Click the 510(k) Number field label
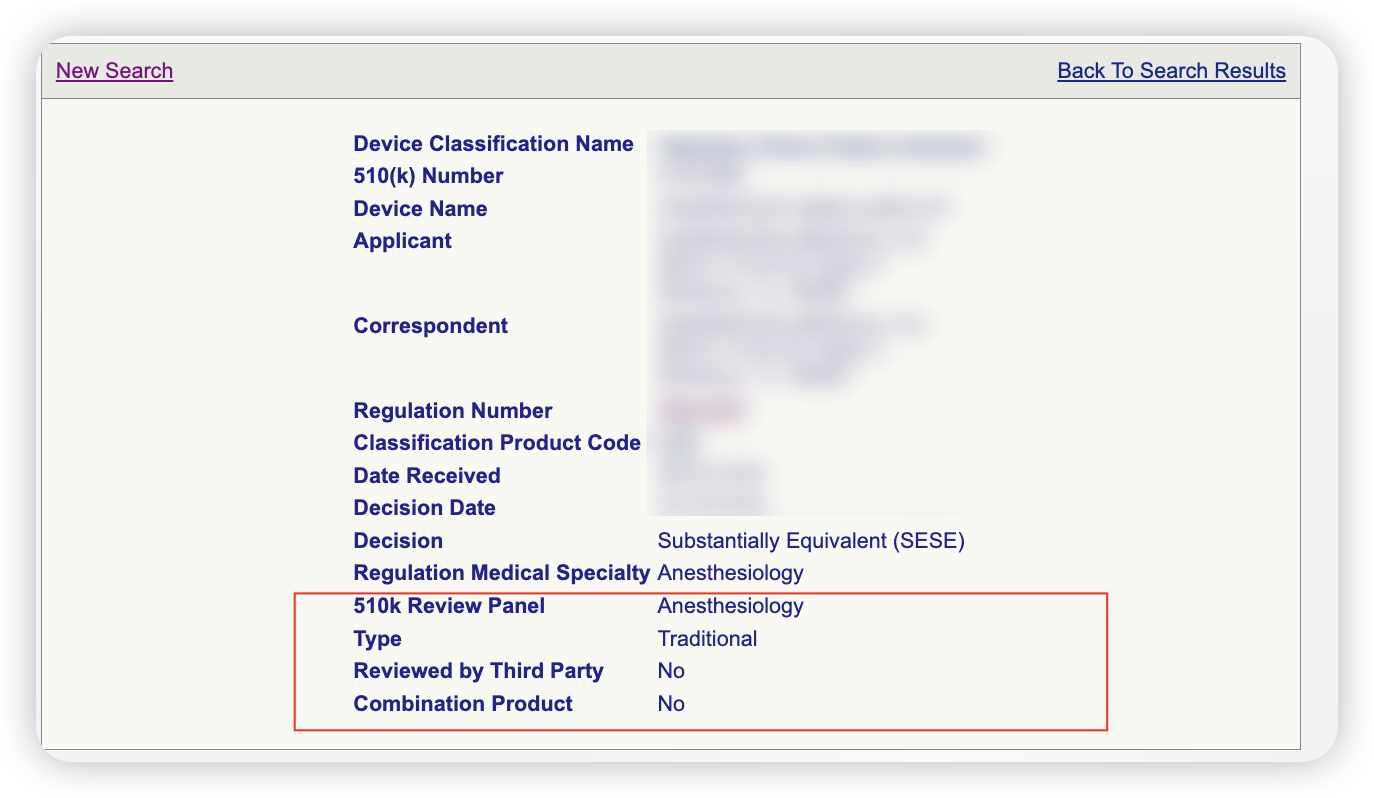The width and height of the screenshot is (1374, 798). point(428,175)
